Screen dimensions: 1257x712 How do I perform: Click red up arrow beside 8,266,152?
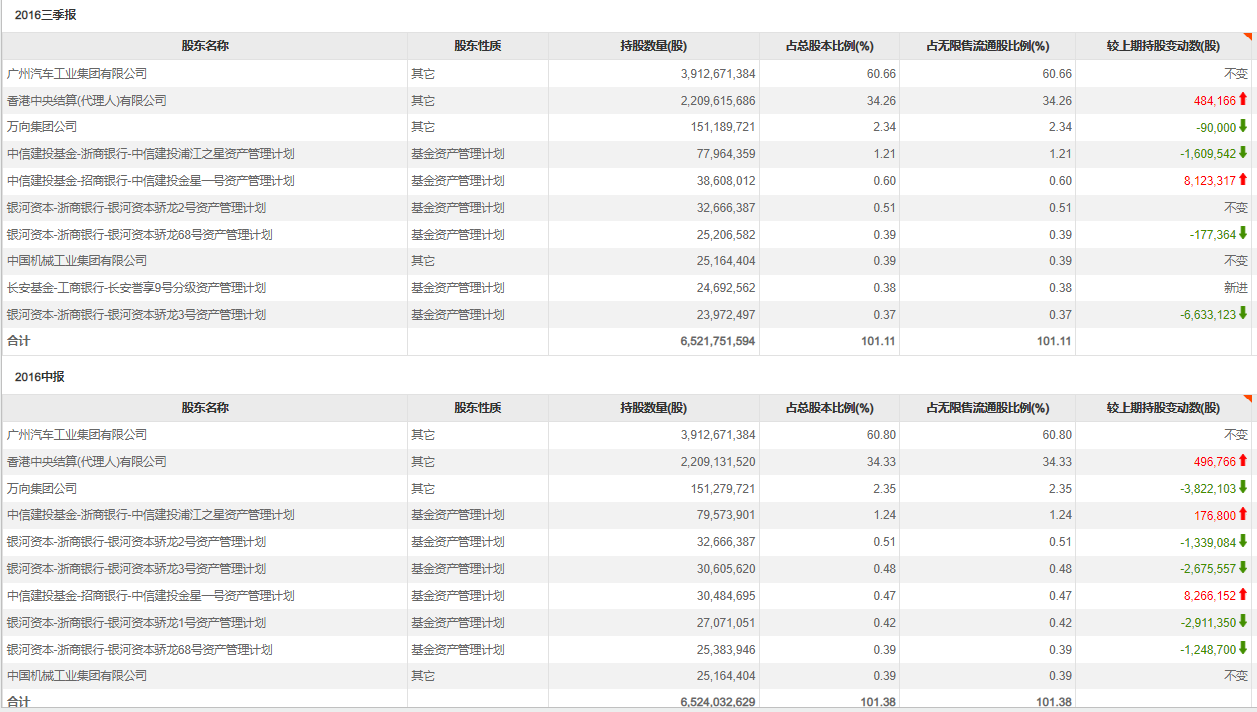click(x=1243, y=595)
